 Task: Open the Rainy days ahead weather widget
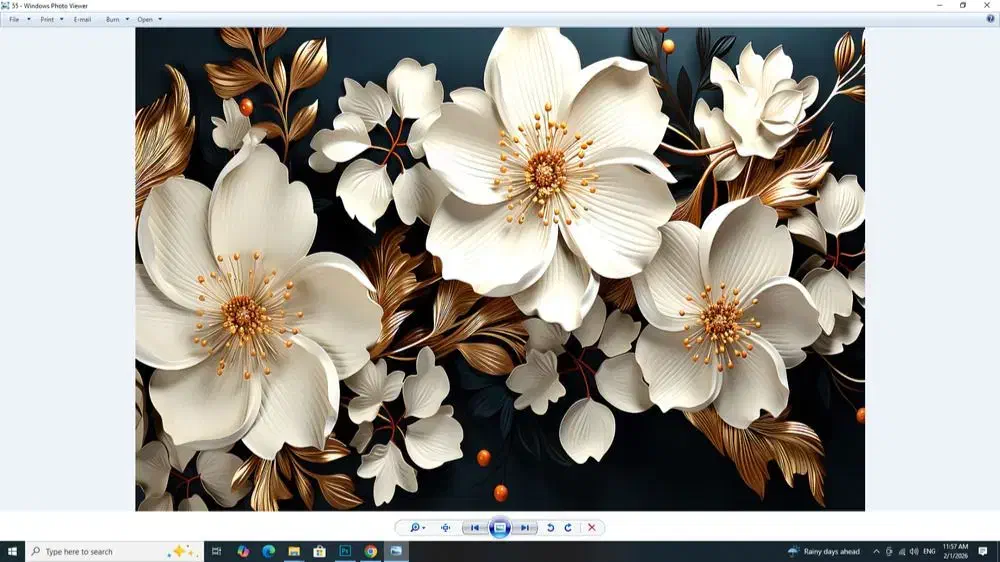[824, 551]
